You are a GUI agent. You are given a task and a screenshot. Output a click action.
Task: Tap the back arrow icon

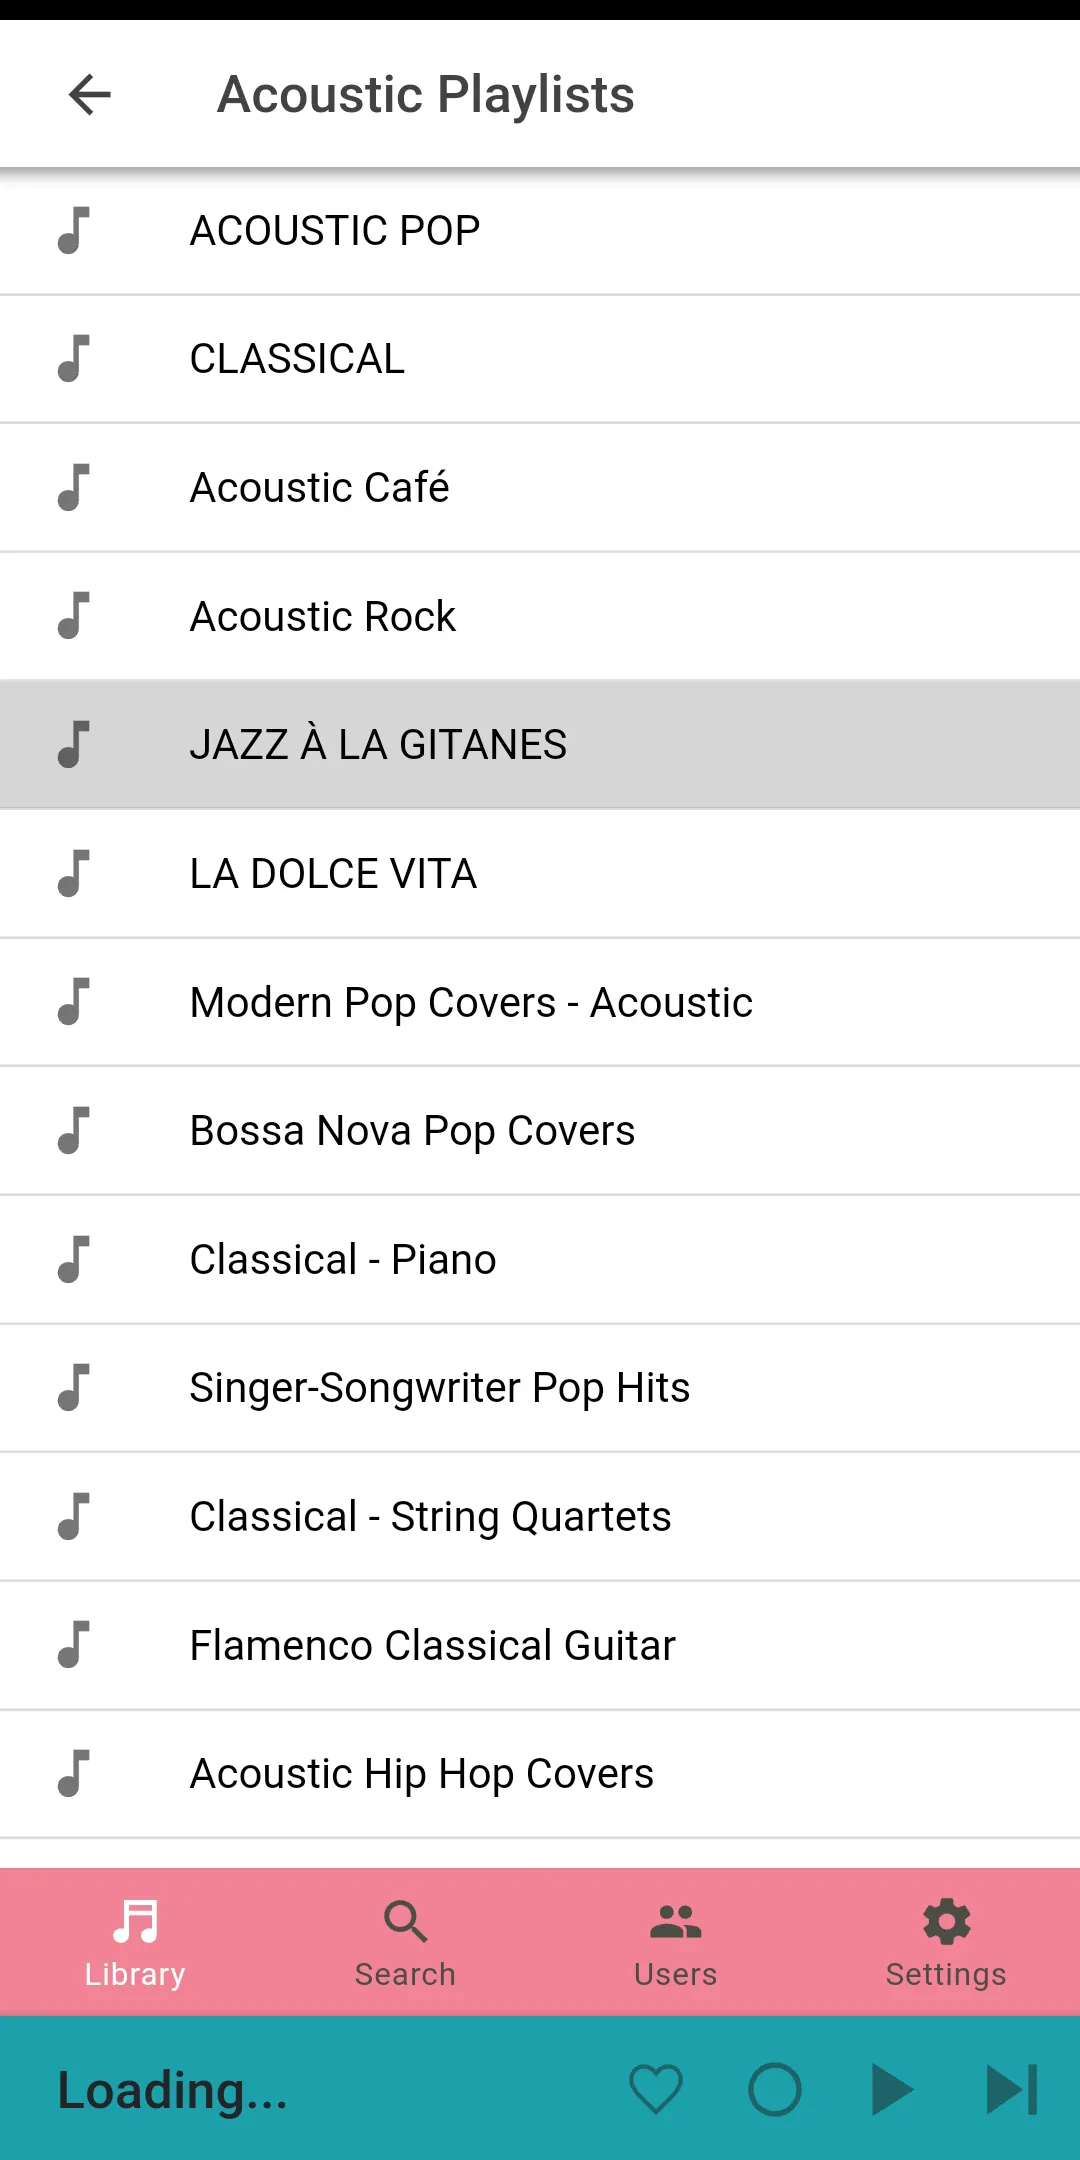[90, 95]
